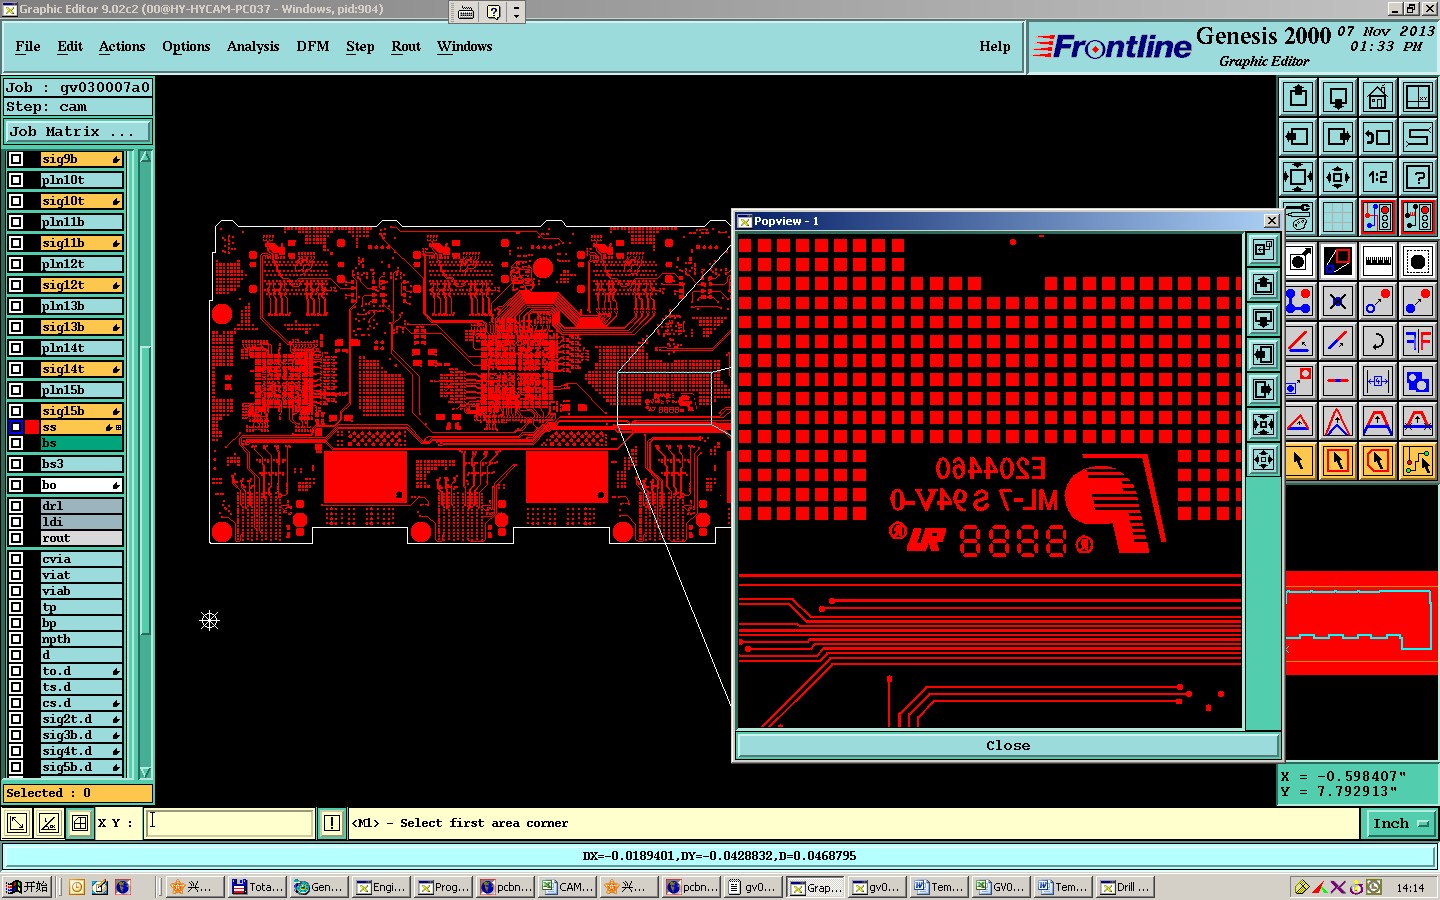Toggle visibility checkbox for rout layer

tap(16, 538)
